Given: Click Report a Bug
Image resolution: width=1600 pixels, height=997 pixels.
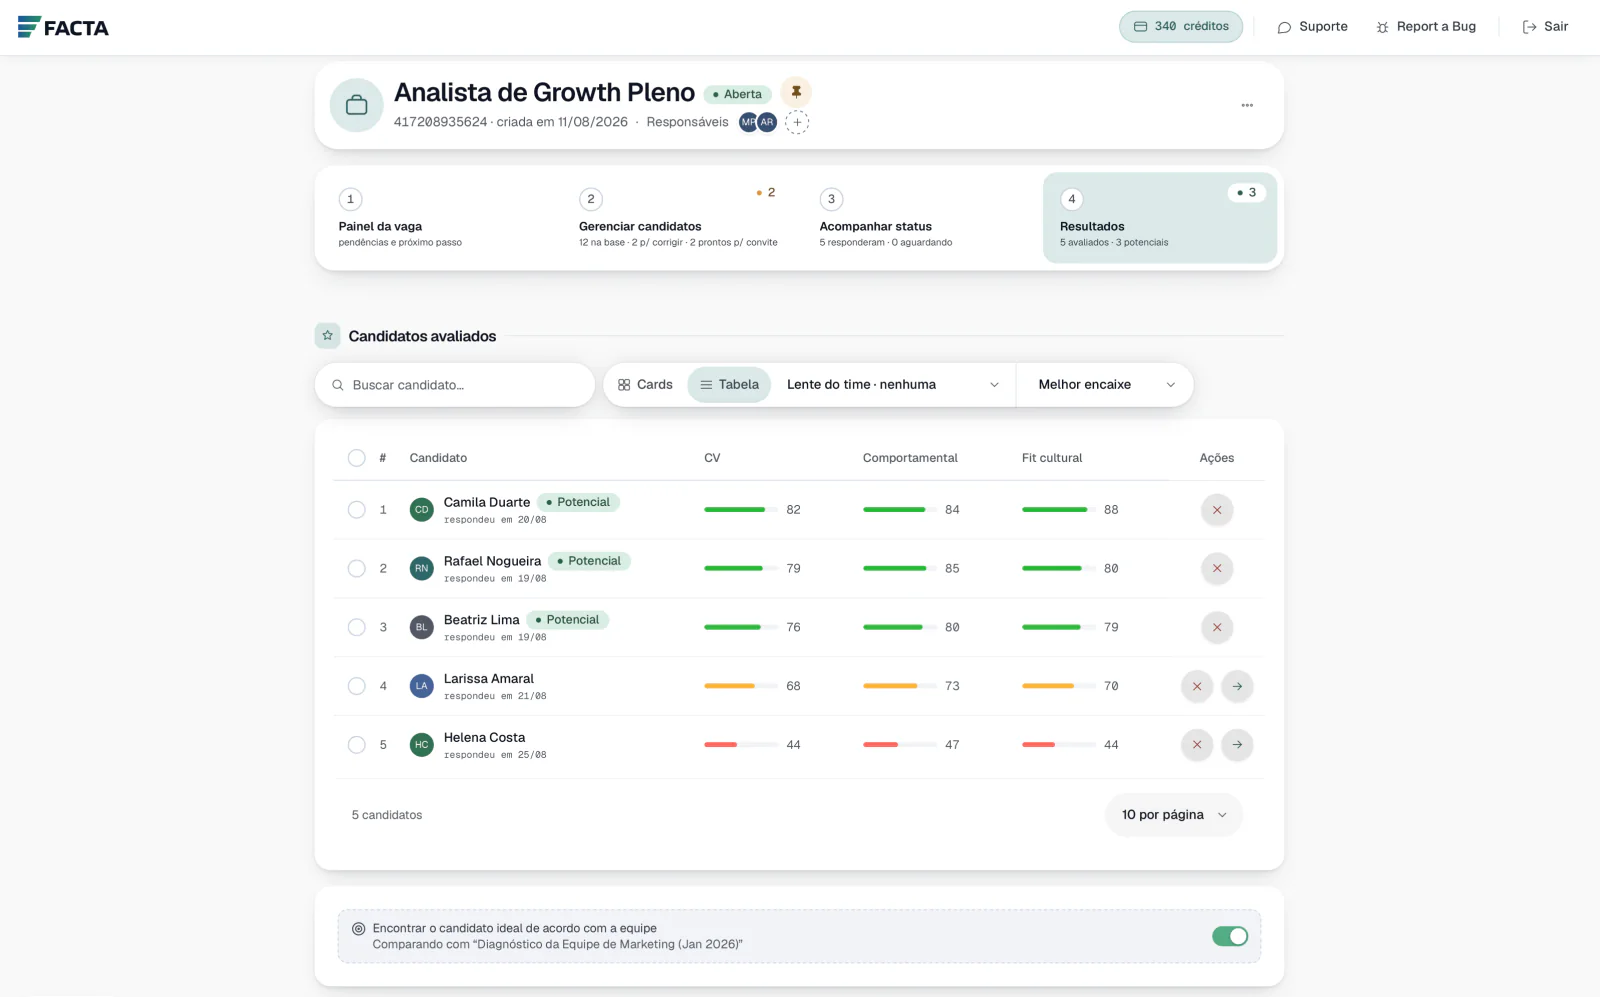Looking at the screenshot, I should pyautogui.click(x=1426, y=27).
